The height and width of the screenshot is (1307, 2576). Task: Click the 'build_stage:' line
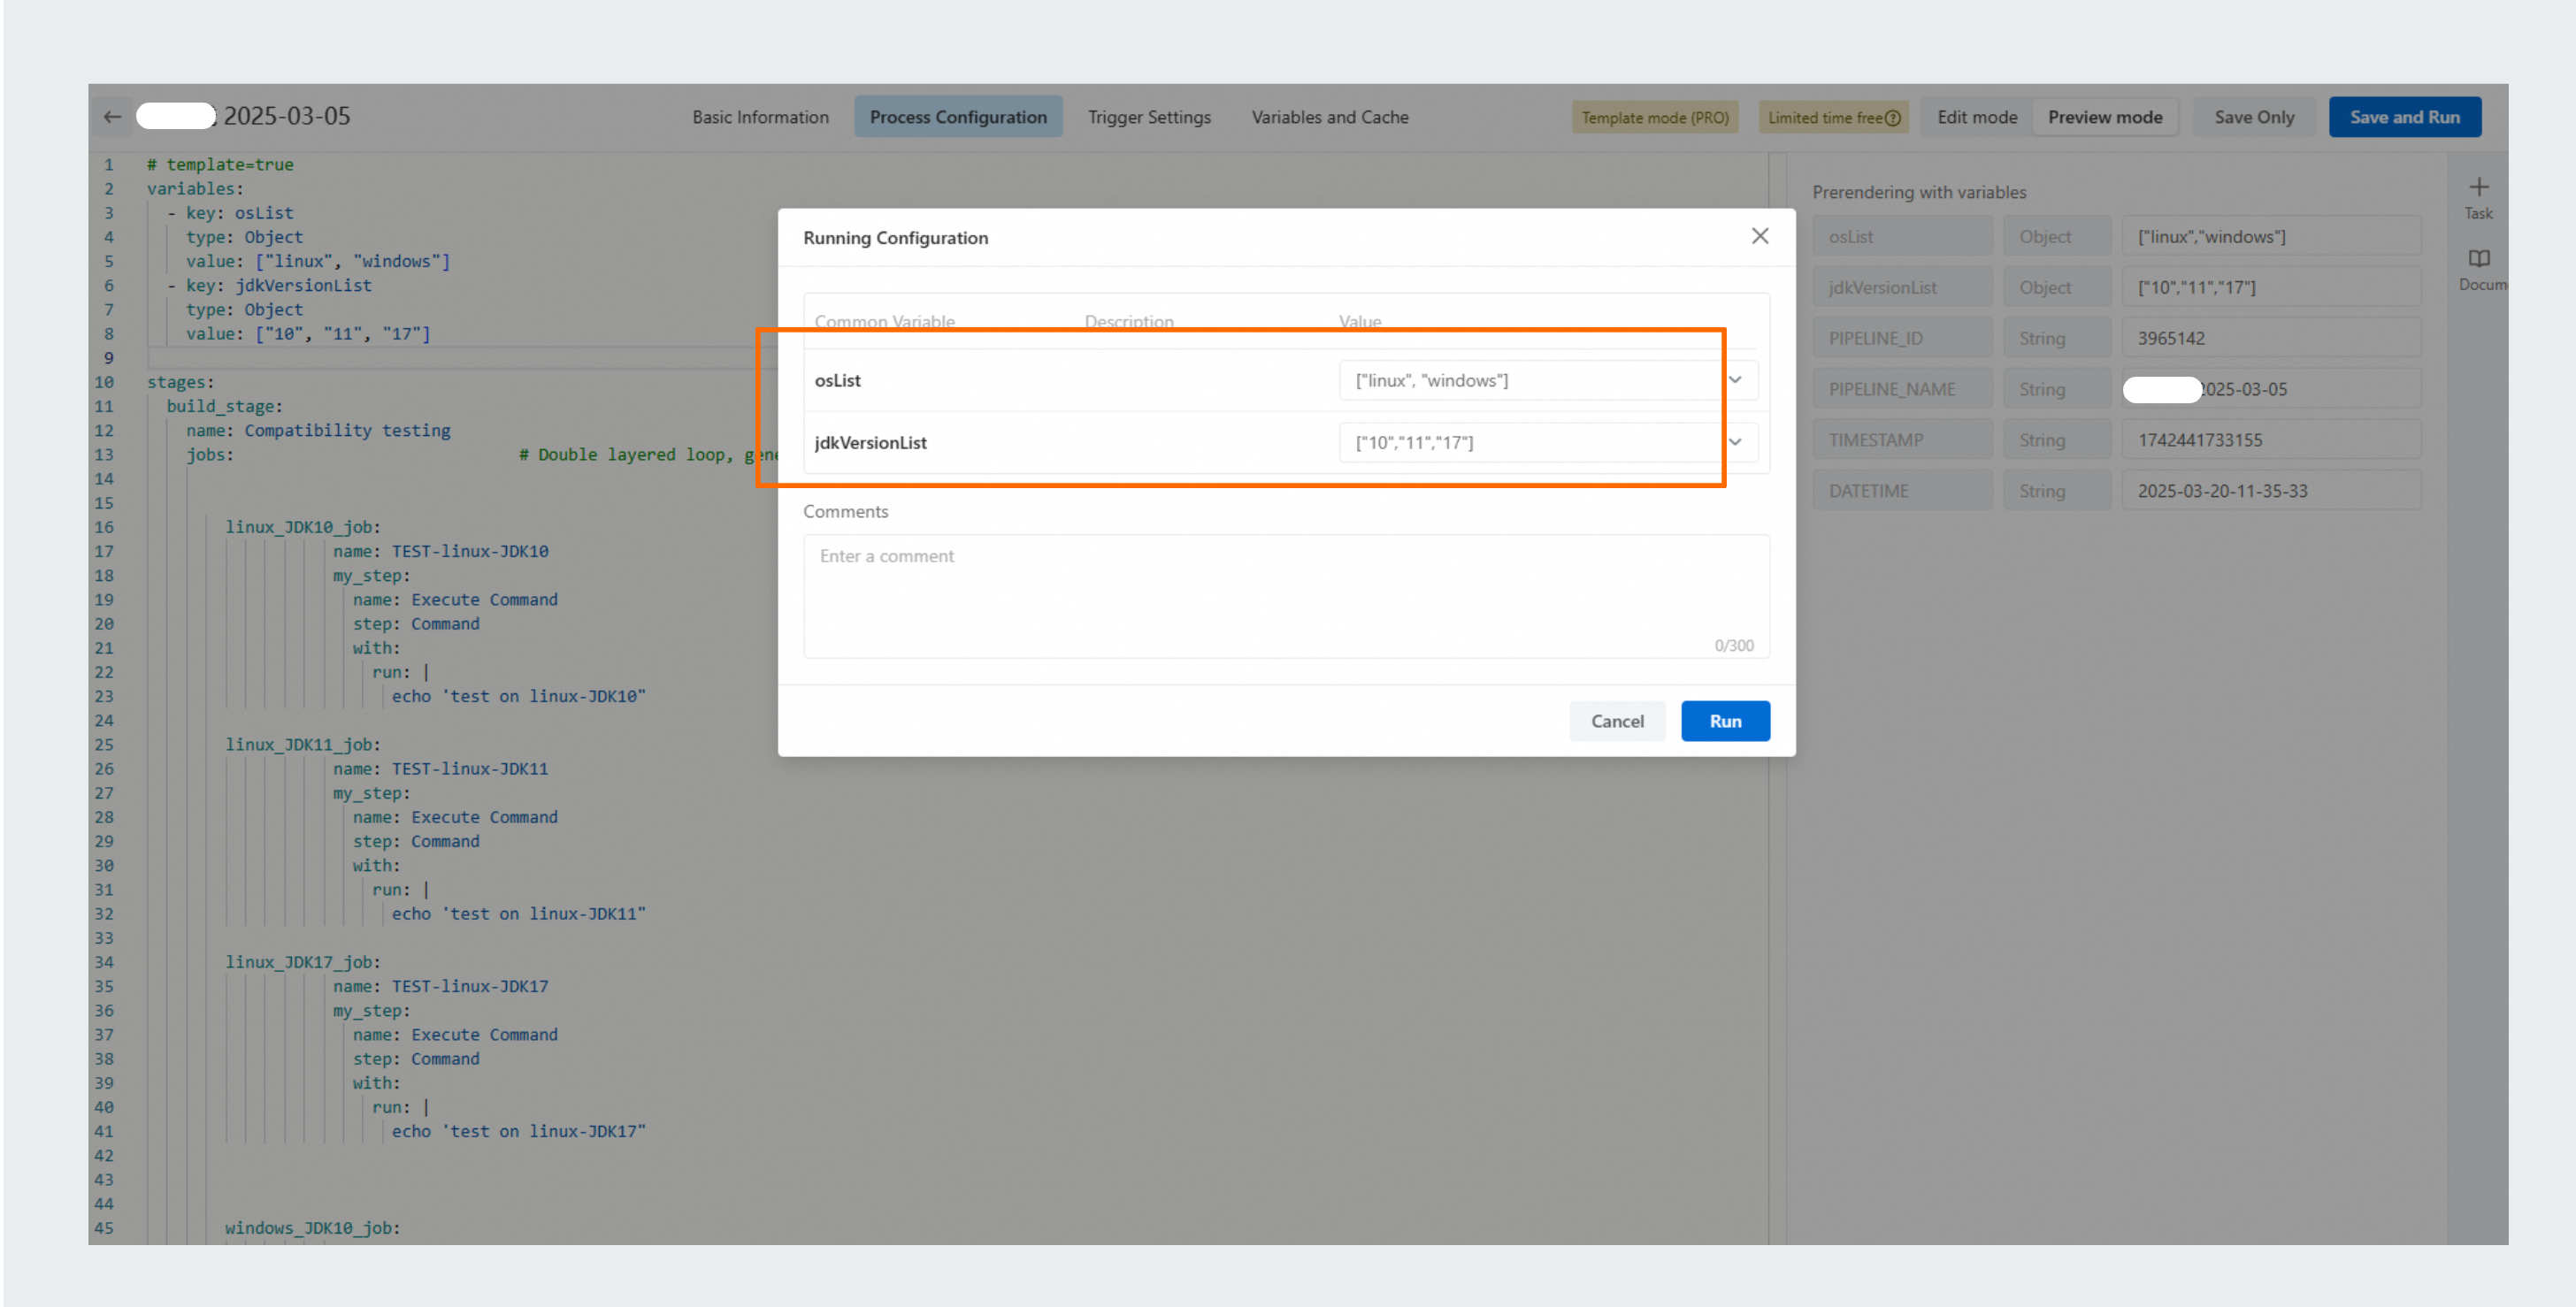[224, 406]
